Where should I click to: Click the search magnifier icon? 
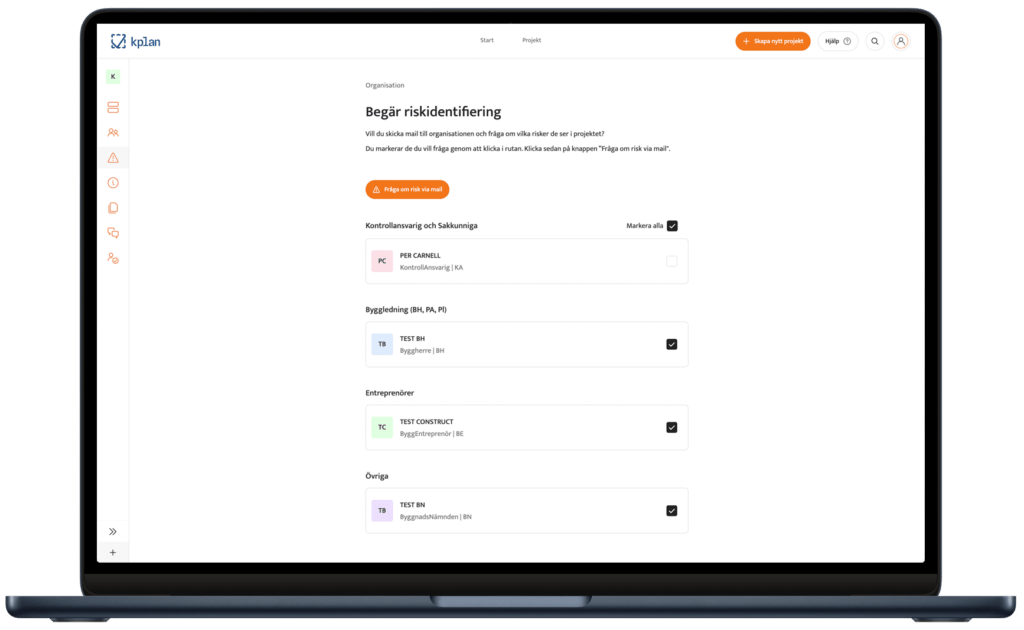click(875, 41)
